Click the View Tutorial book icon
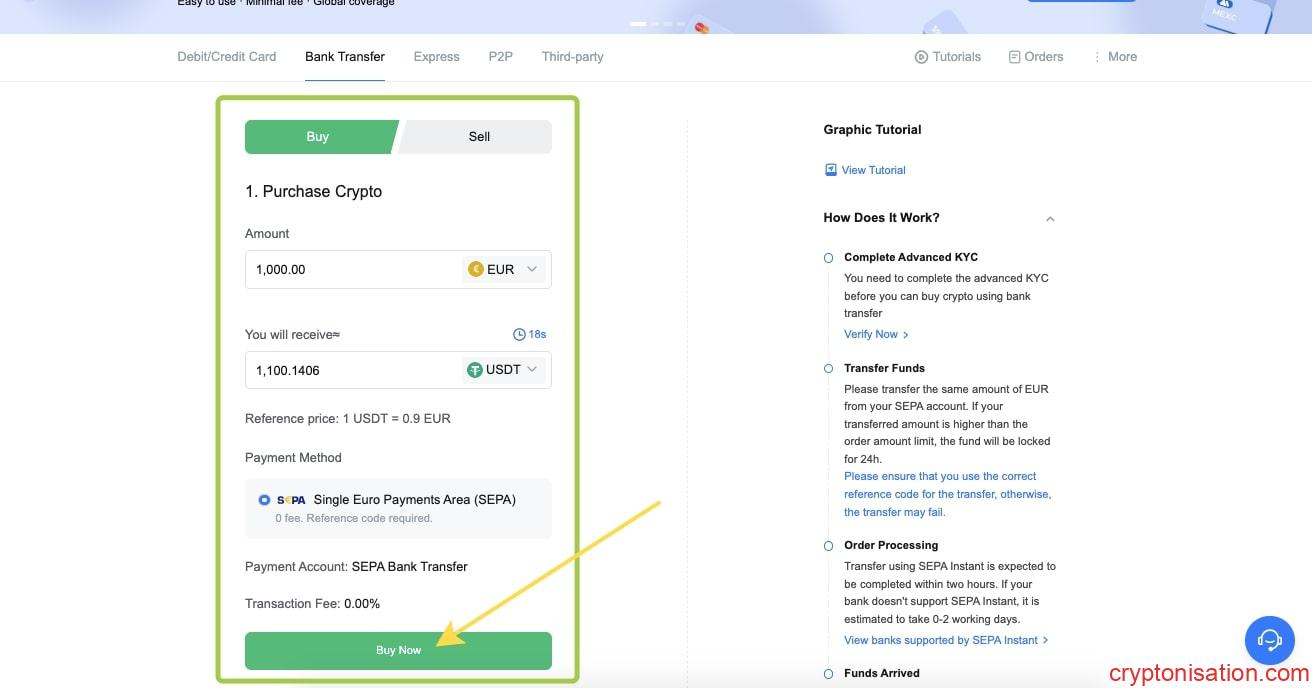Viewport: 1312px width, 688px height. (x=830, y=170)
